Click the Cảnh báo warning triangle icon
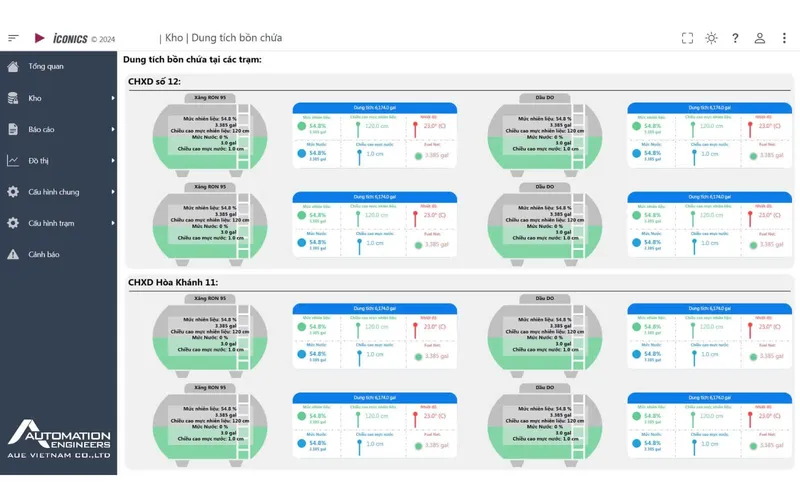The image size is (800, 500). pyautogui.click(x=13, y=254)
